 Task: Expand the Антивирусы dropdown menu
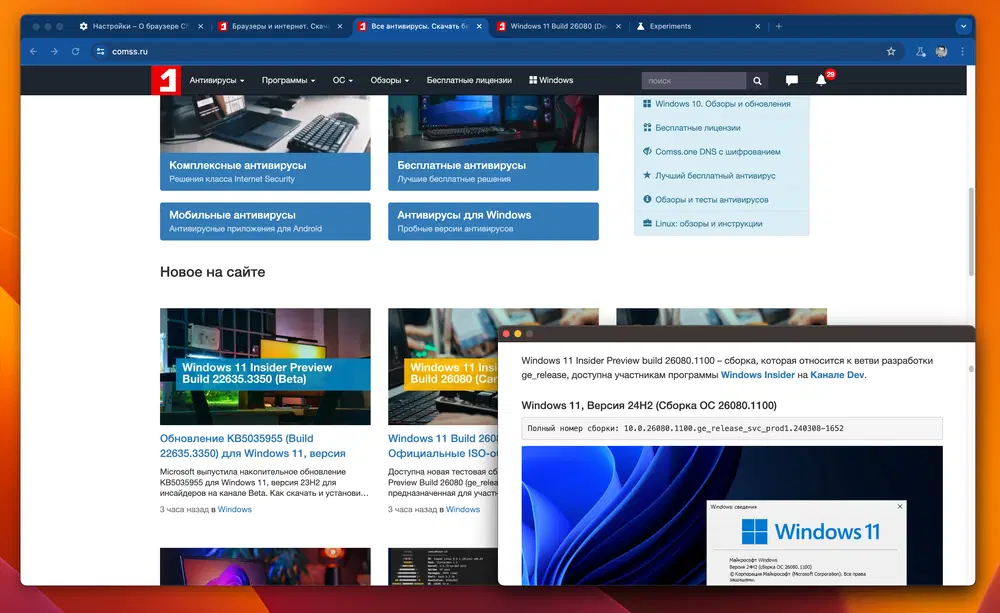[217, 80]
